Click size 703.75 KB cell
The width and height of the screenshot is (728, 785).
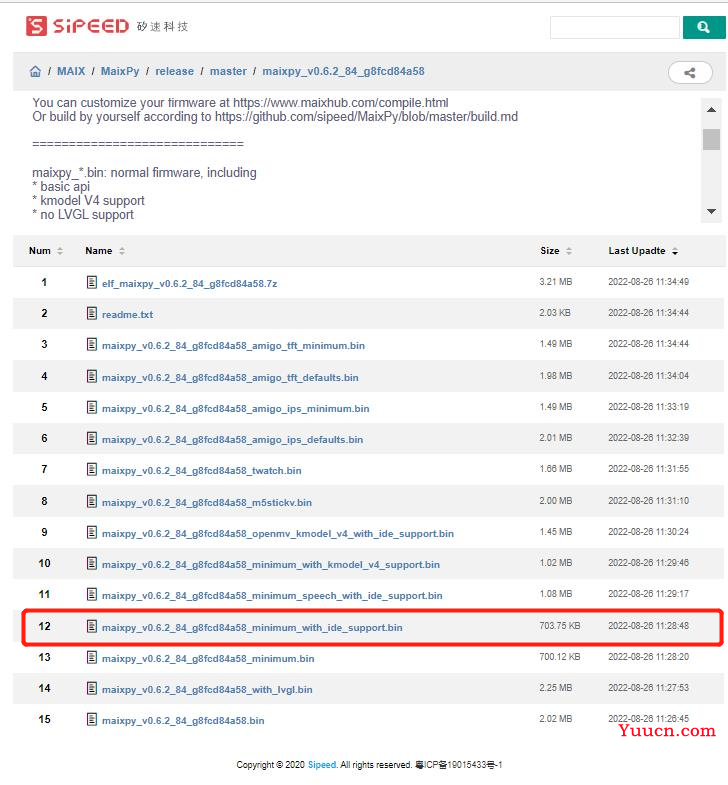tap(560, 626)
